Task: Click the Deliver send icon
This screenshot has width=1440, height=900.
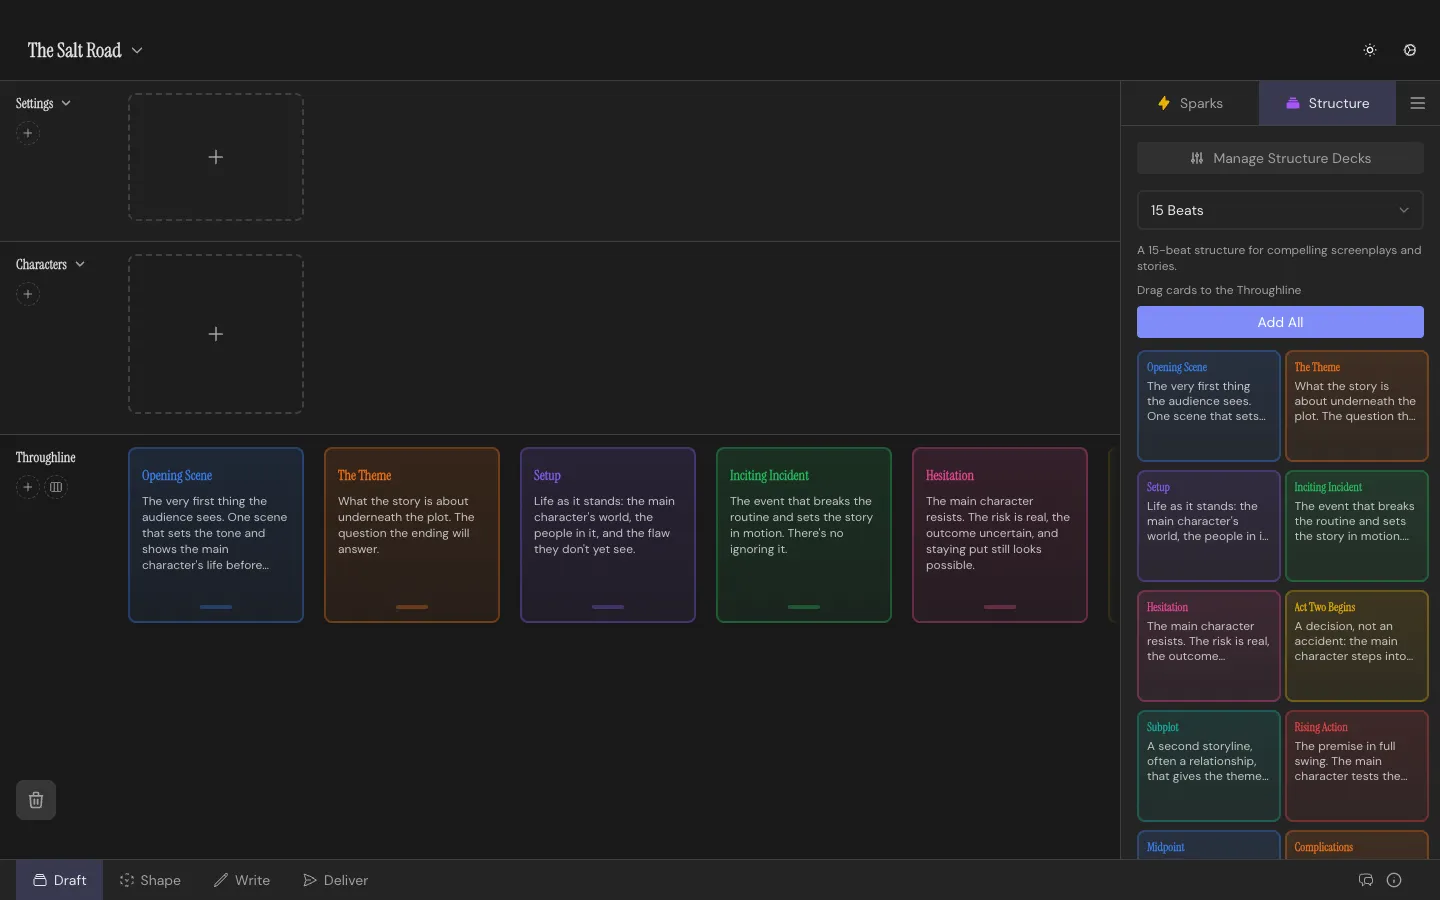Action: pyautogui.click(x=310, y=880)
